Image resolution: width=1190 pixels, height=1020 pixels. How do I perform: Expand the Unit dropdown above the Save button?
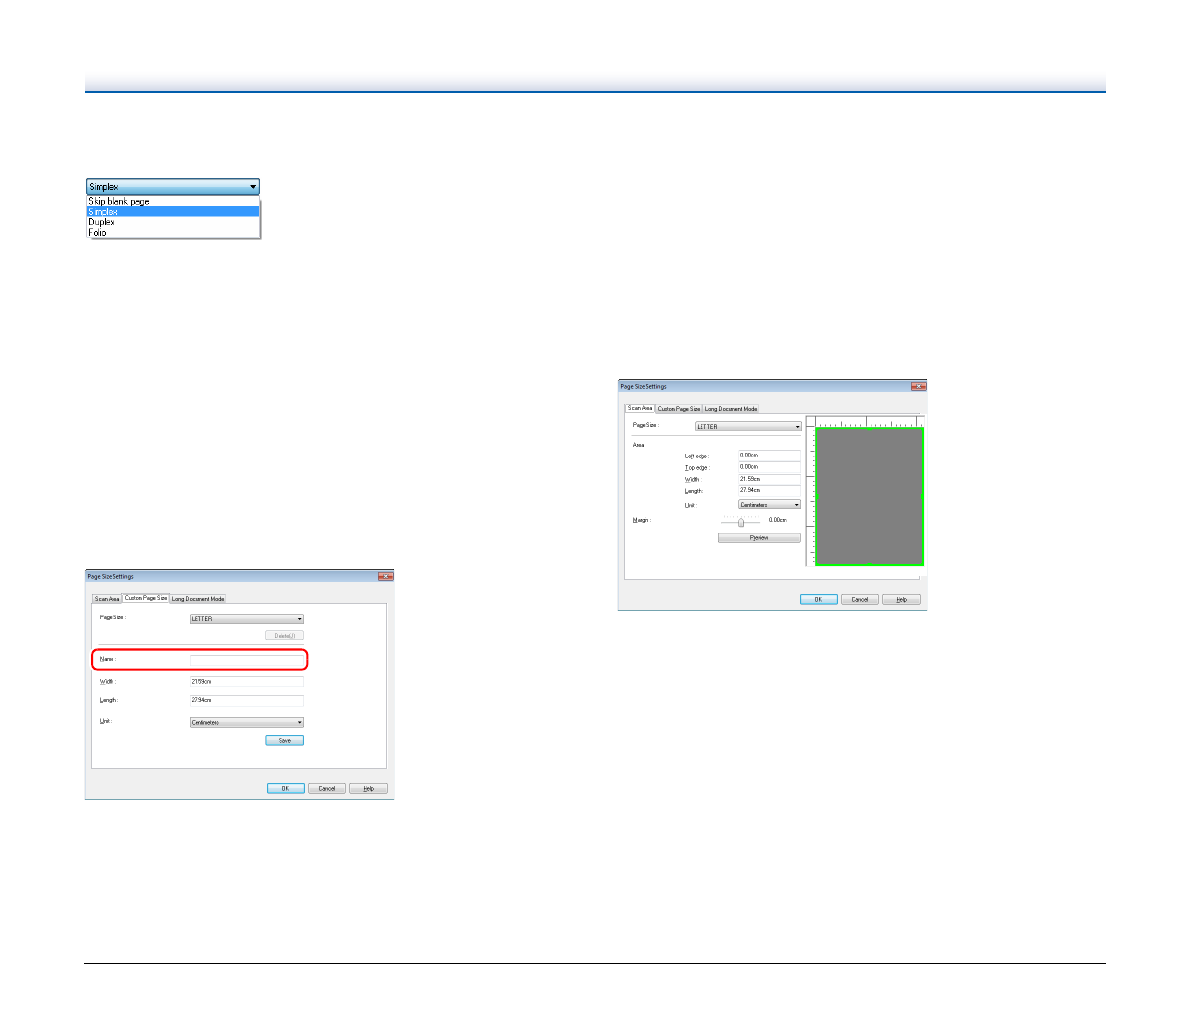(246, 722)
